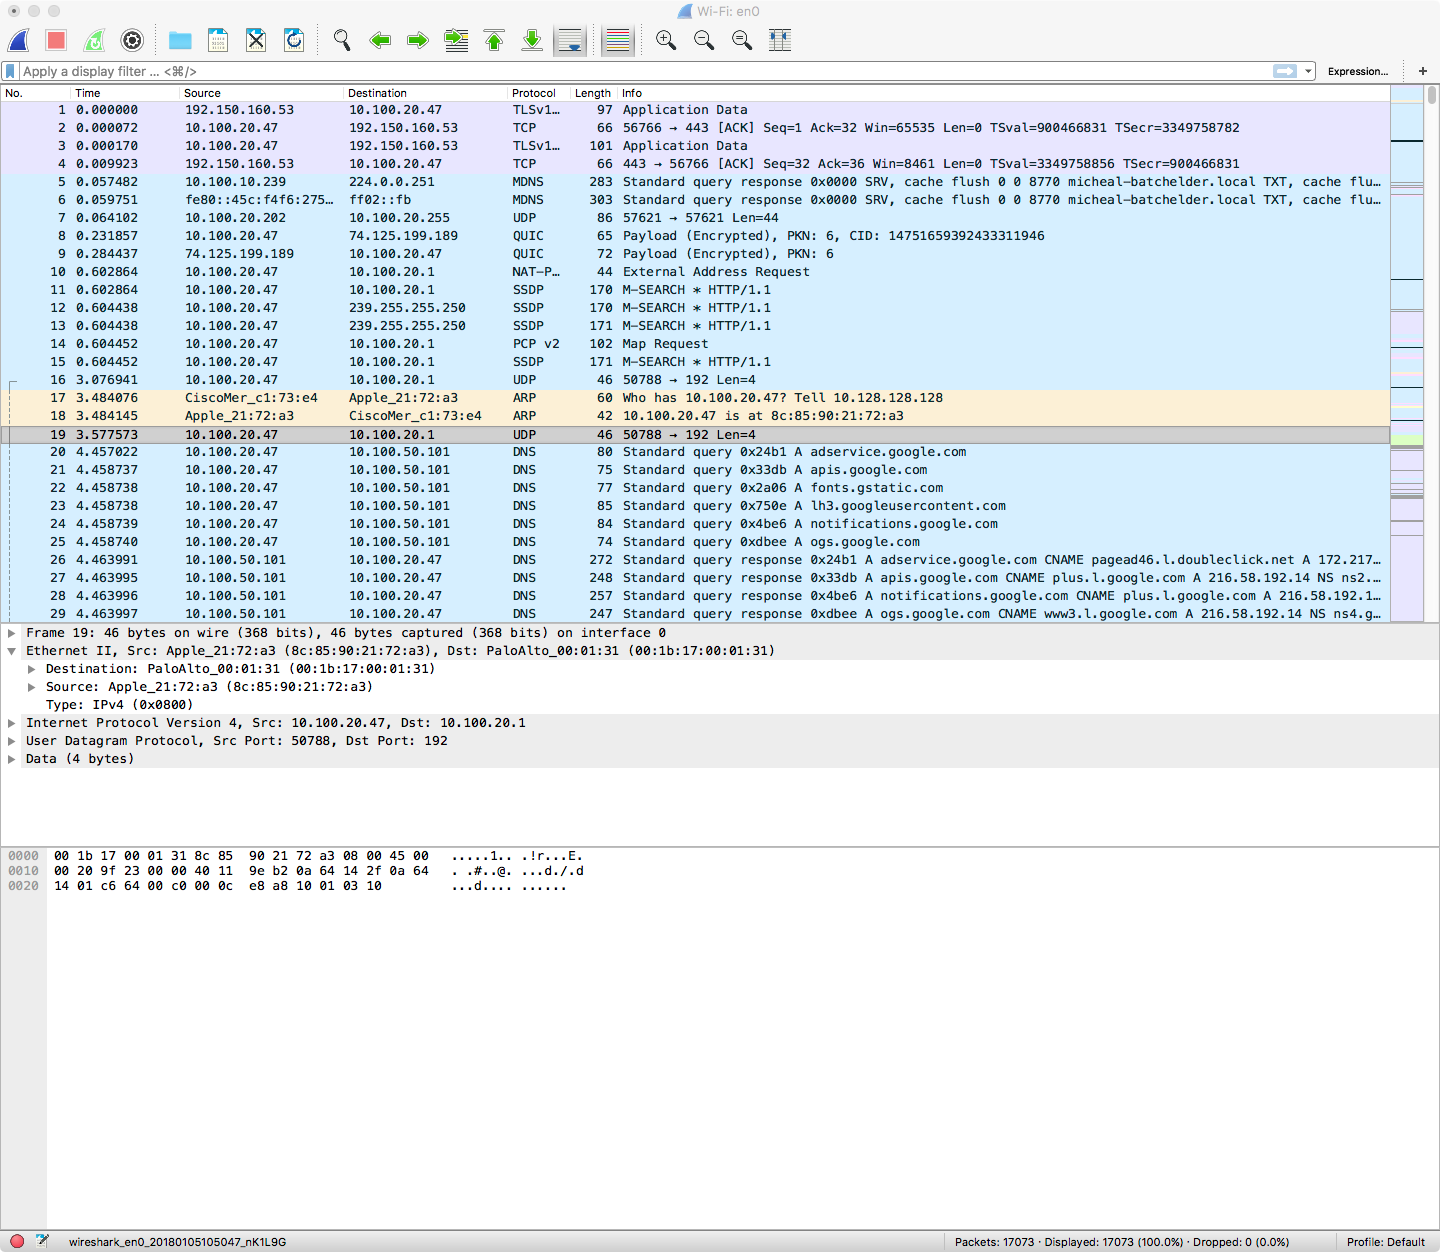Sort by the Destination column header
The image size is (1440, 1252).
426,93
